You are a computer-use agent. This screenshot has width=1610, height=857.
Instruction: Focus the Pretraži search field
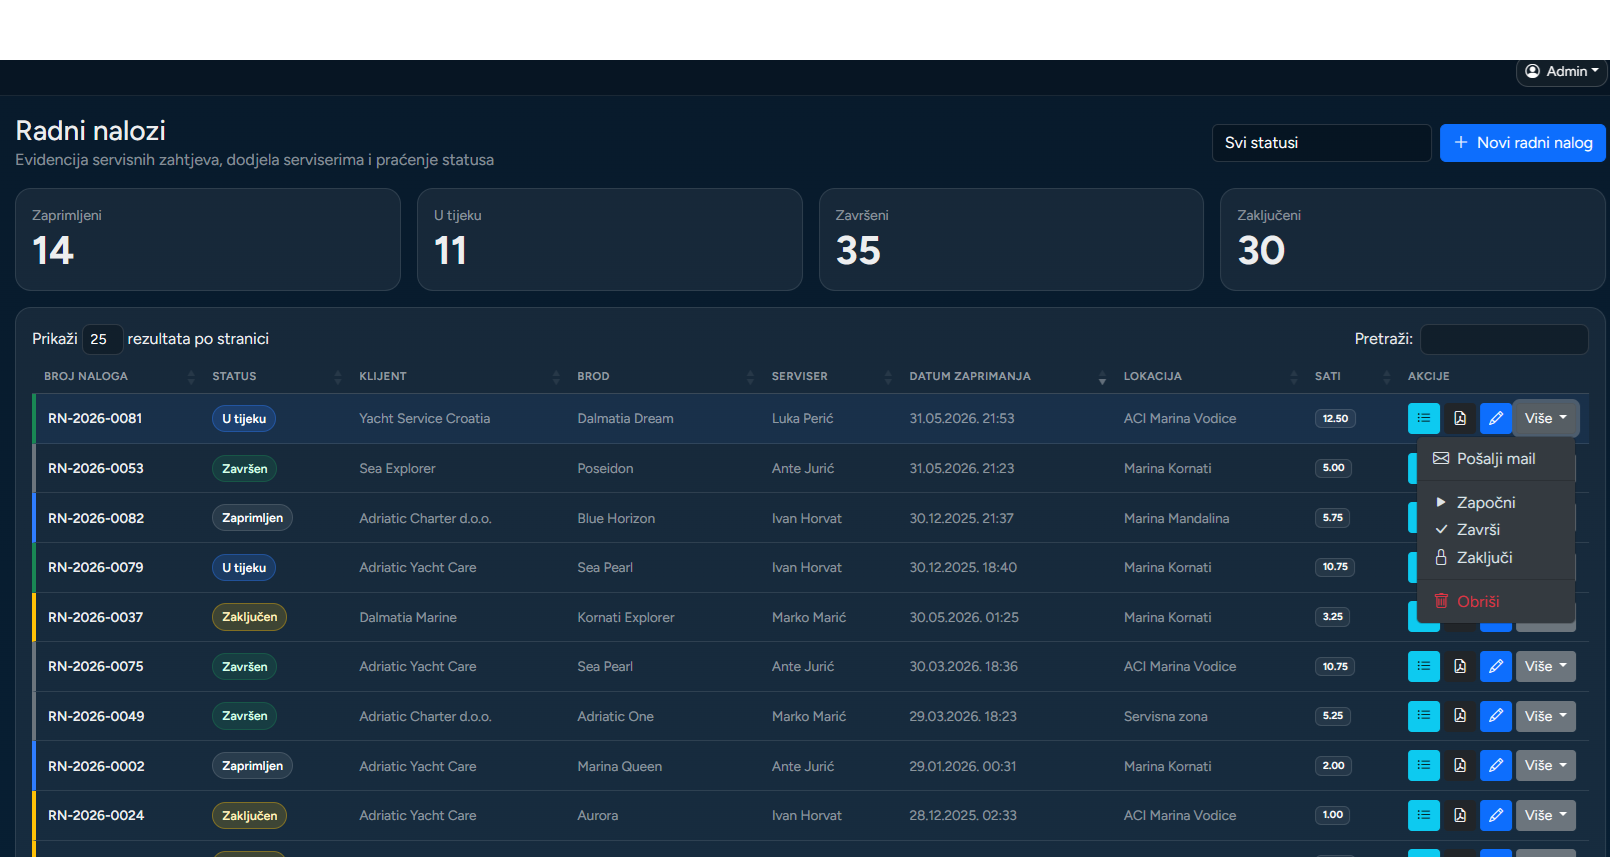[1504, 339]
